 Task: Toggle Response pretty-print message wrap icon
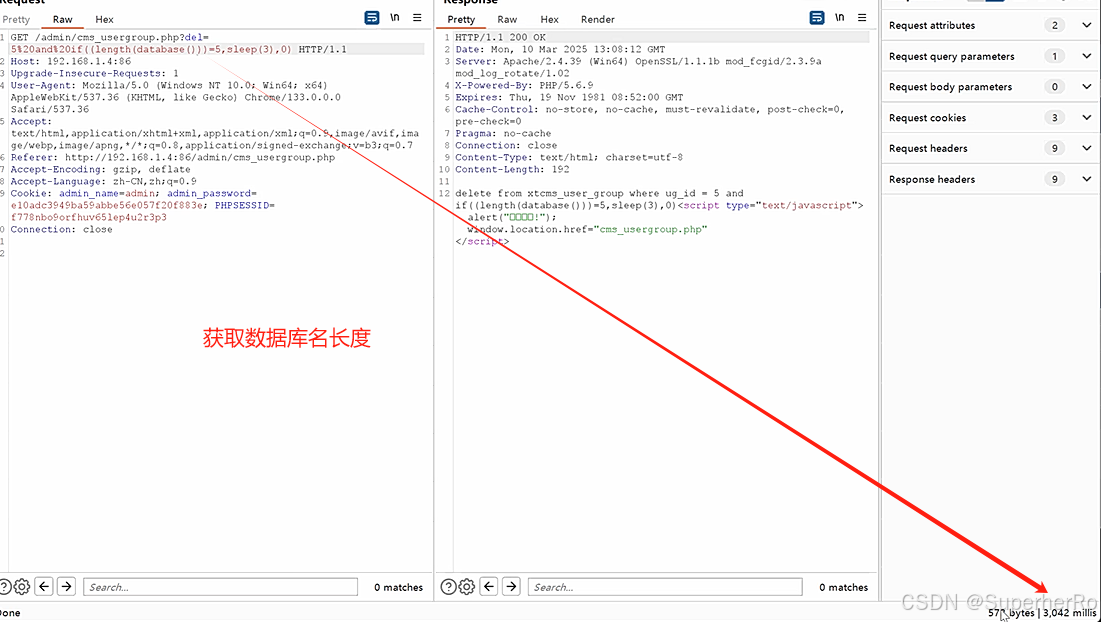pos(817,18)
